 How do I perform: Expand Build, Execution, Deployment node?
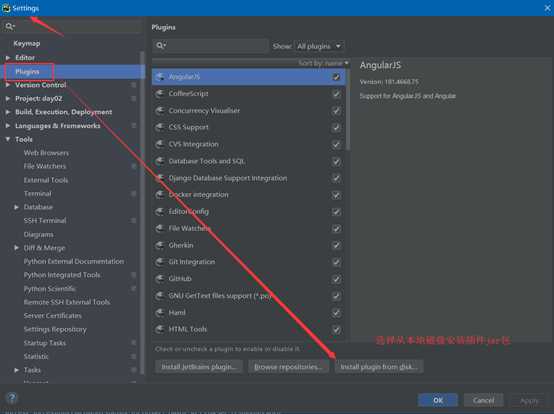tap(8, 112)
